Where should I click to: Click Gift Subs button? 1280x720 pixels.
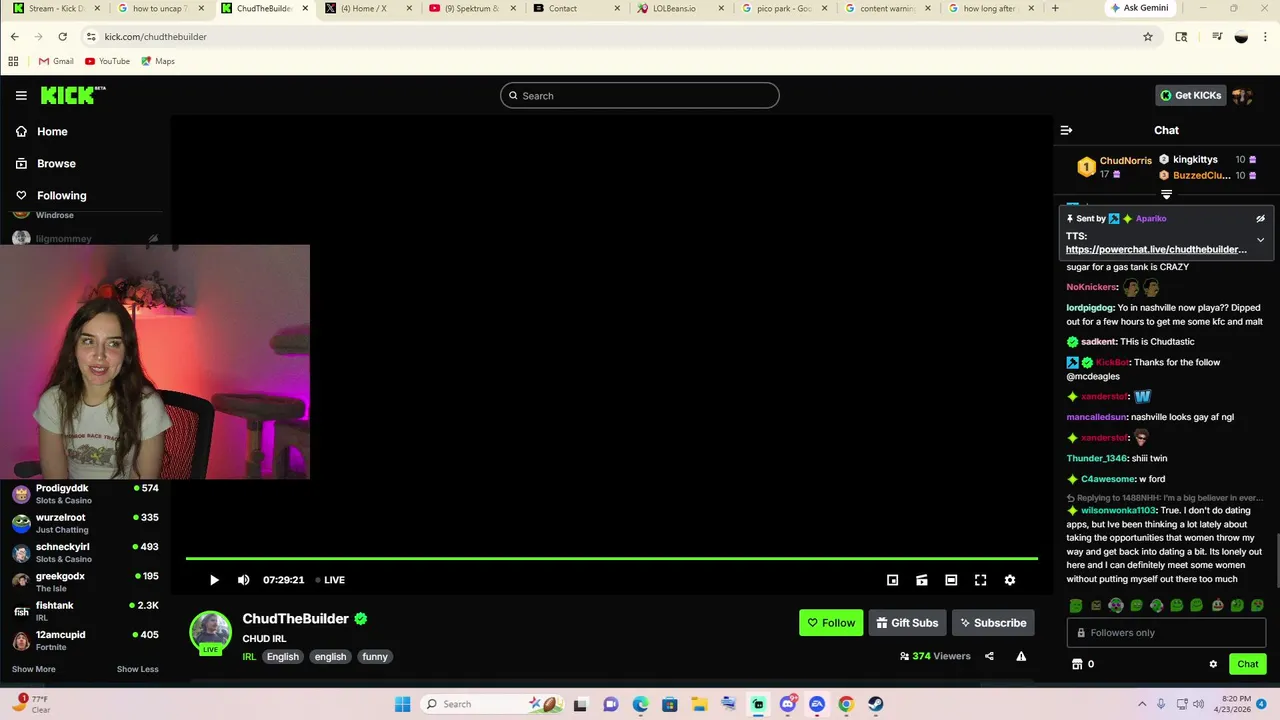907,623
